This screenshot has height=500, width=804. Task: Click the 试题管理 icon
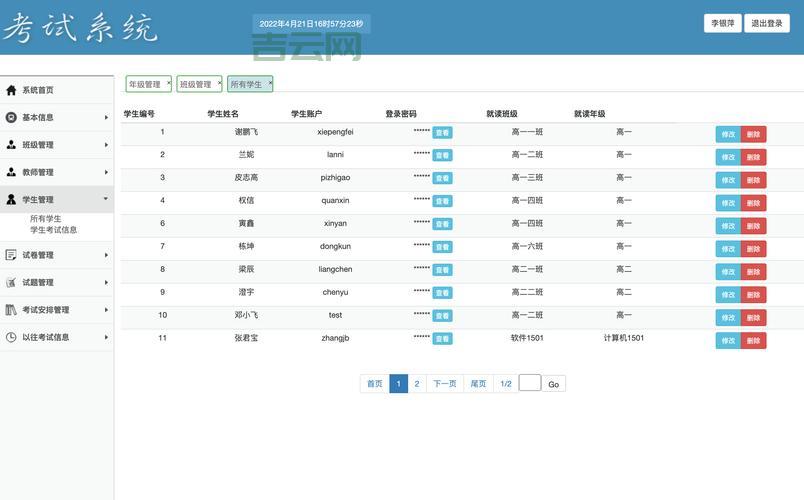(11, 282)
